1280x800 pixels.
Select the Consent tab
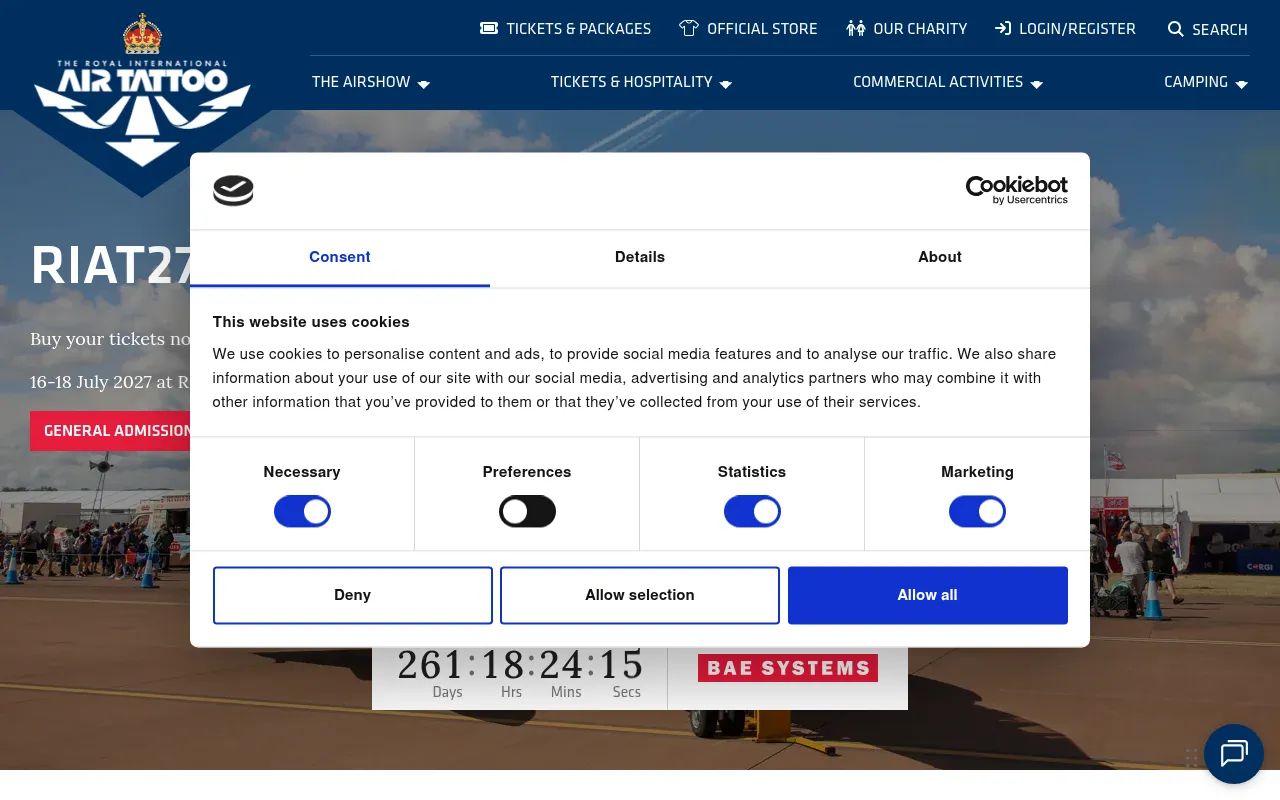coord(340,257)
